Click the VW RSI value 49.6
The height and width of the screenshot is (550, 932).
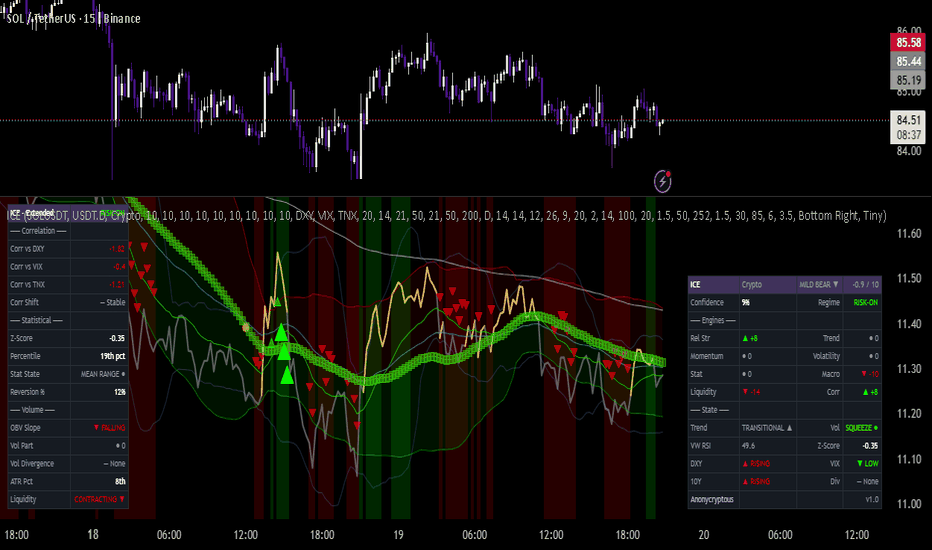pos(748,445)
